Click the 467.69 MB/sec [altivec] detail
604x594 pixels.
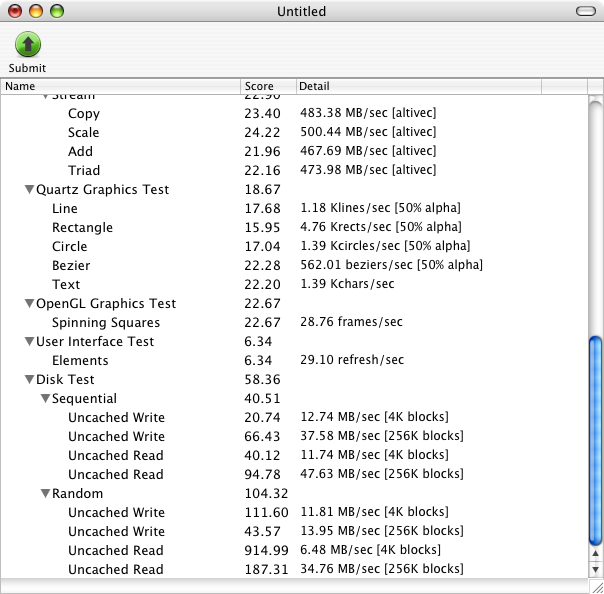coord(368,151)
